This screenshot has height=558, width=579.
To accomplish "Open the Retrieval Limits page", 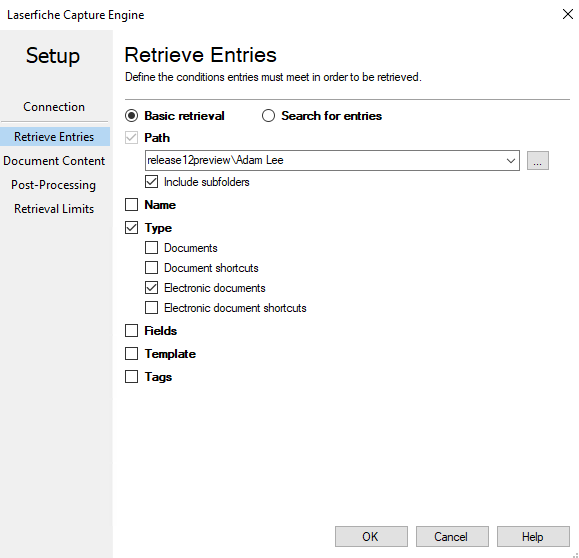I will [54, 209].
